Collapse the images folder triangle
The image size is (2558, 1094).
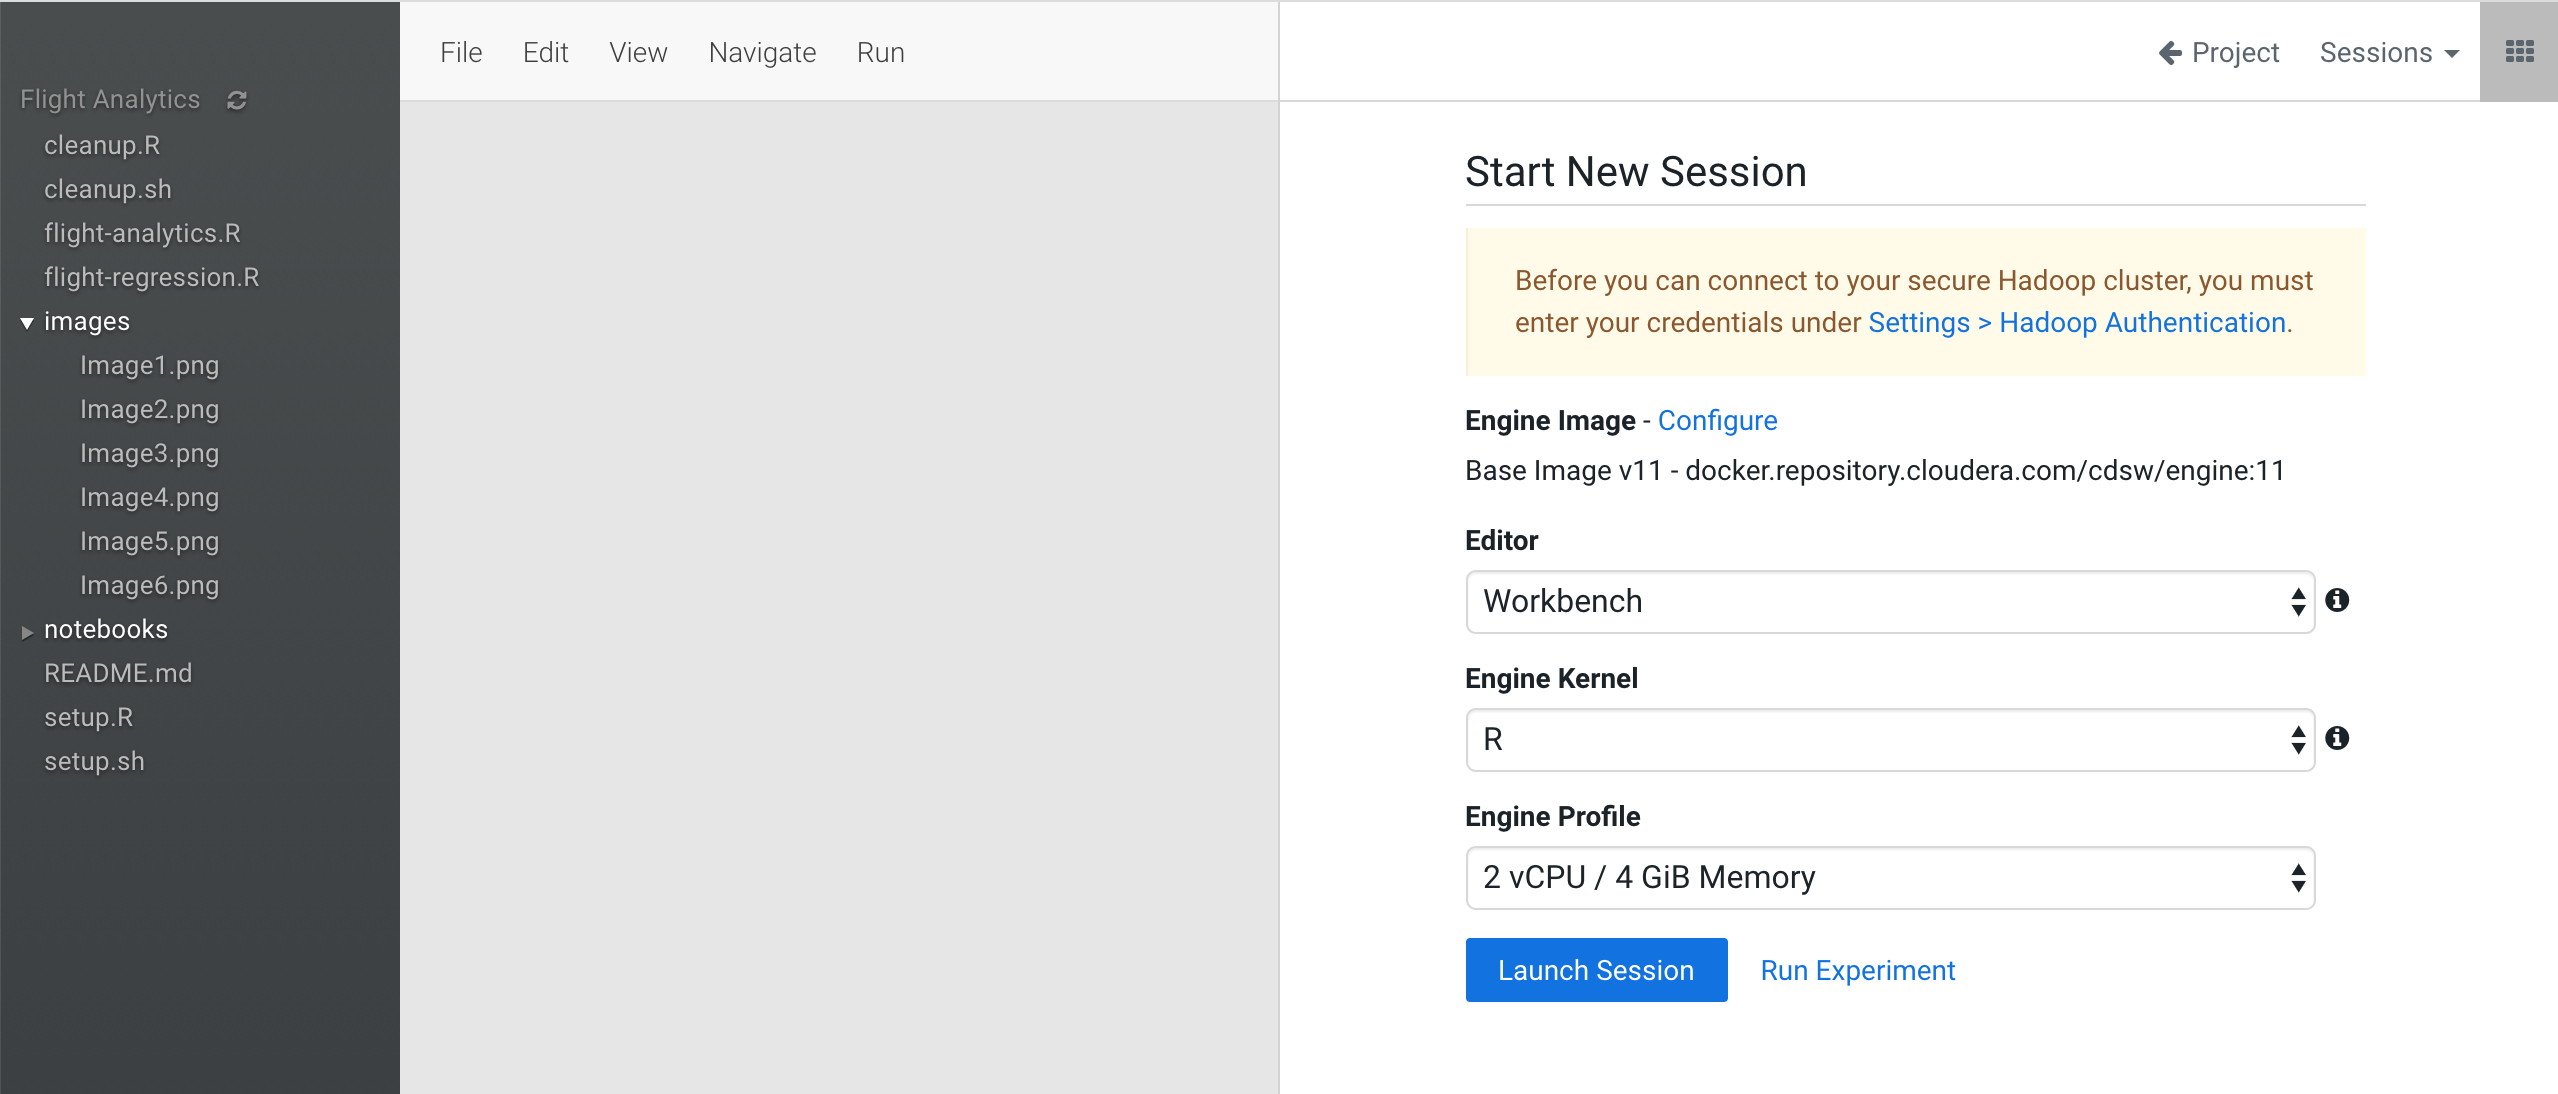(x=27, y=322)
